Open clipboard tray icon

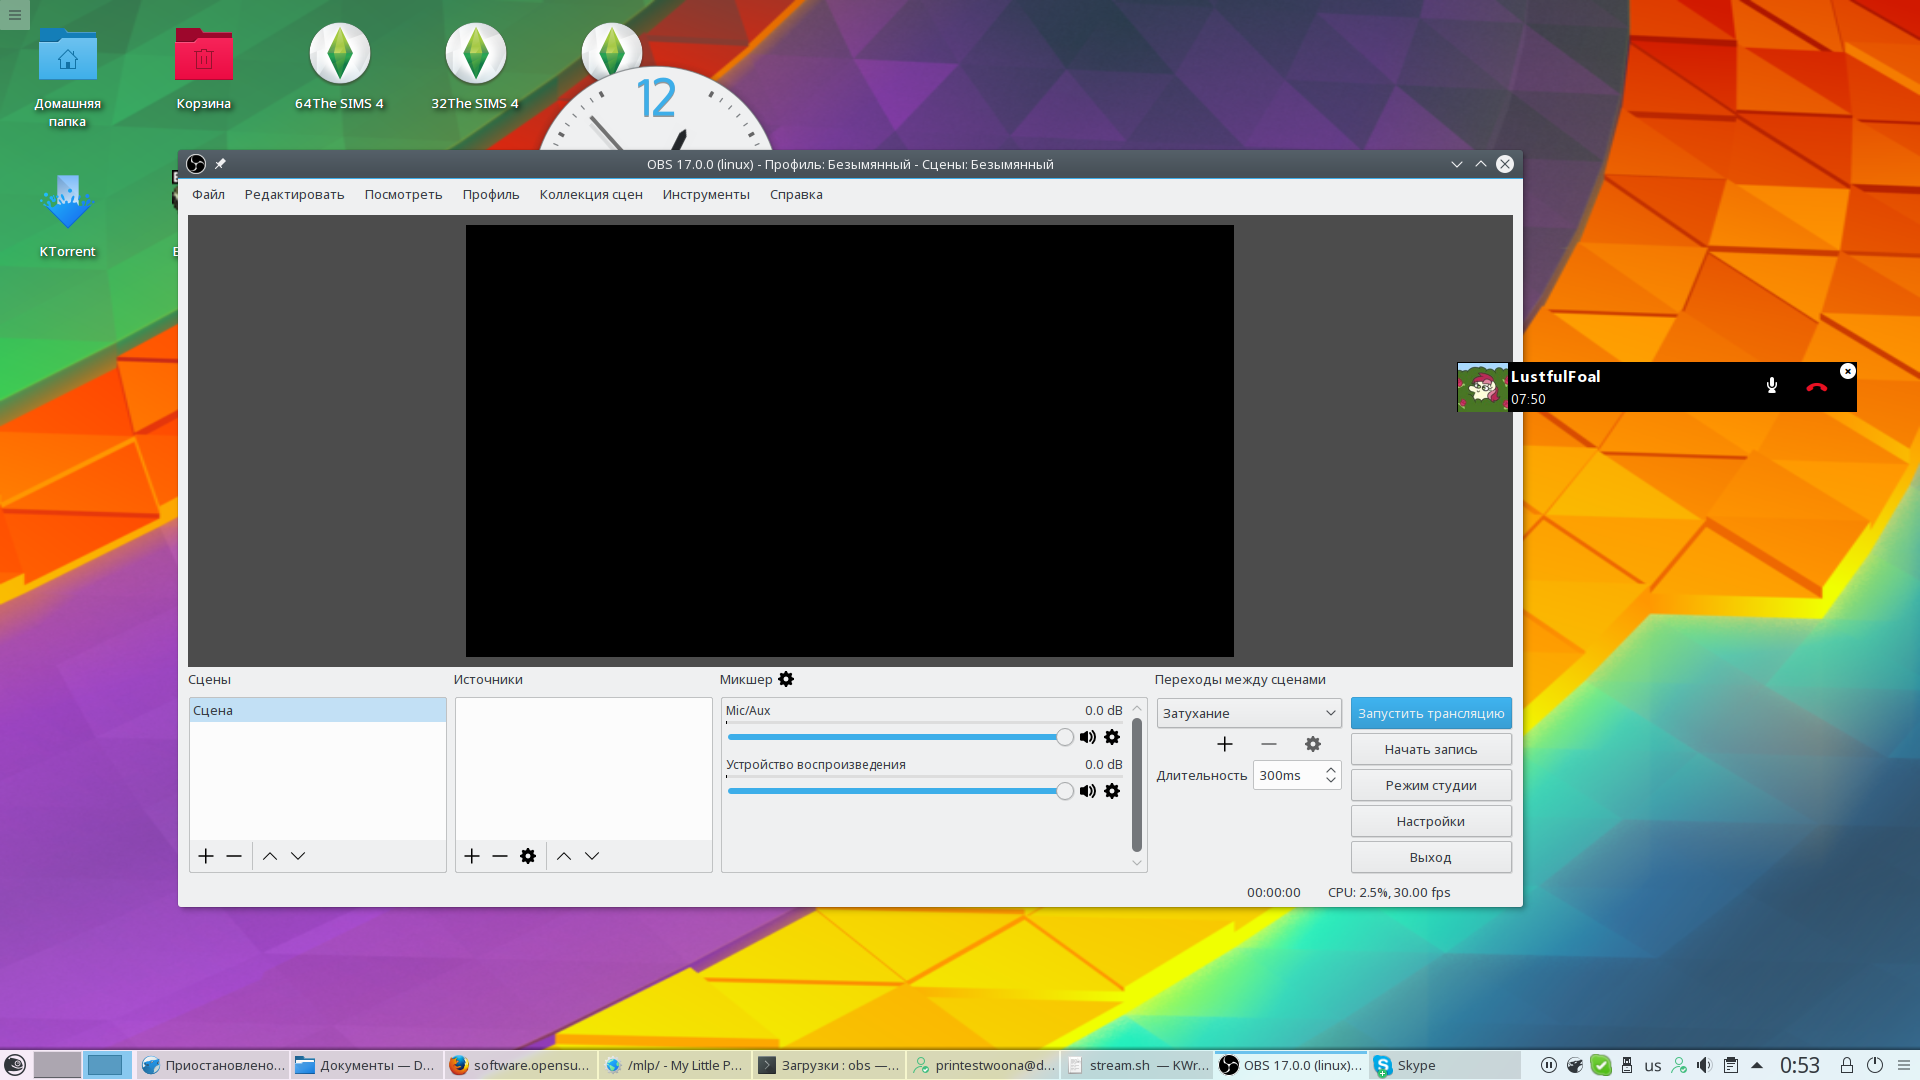tap(1730, 1065)
